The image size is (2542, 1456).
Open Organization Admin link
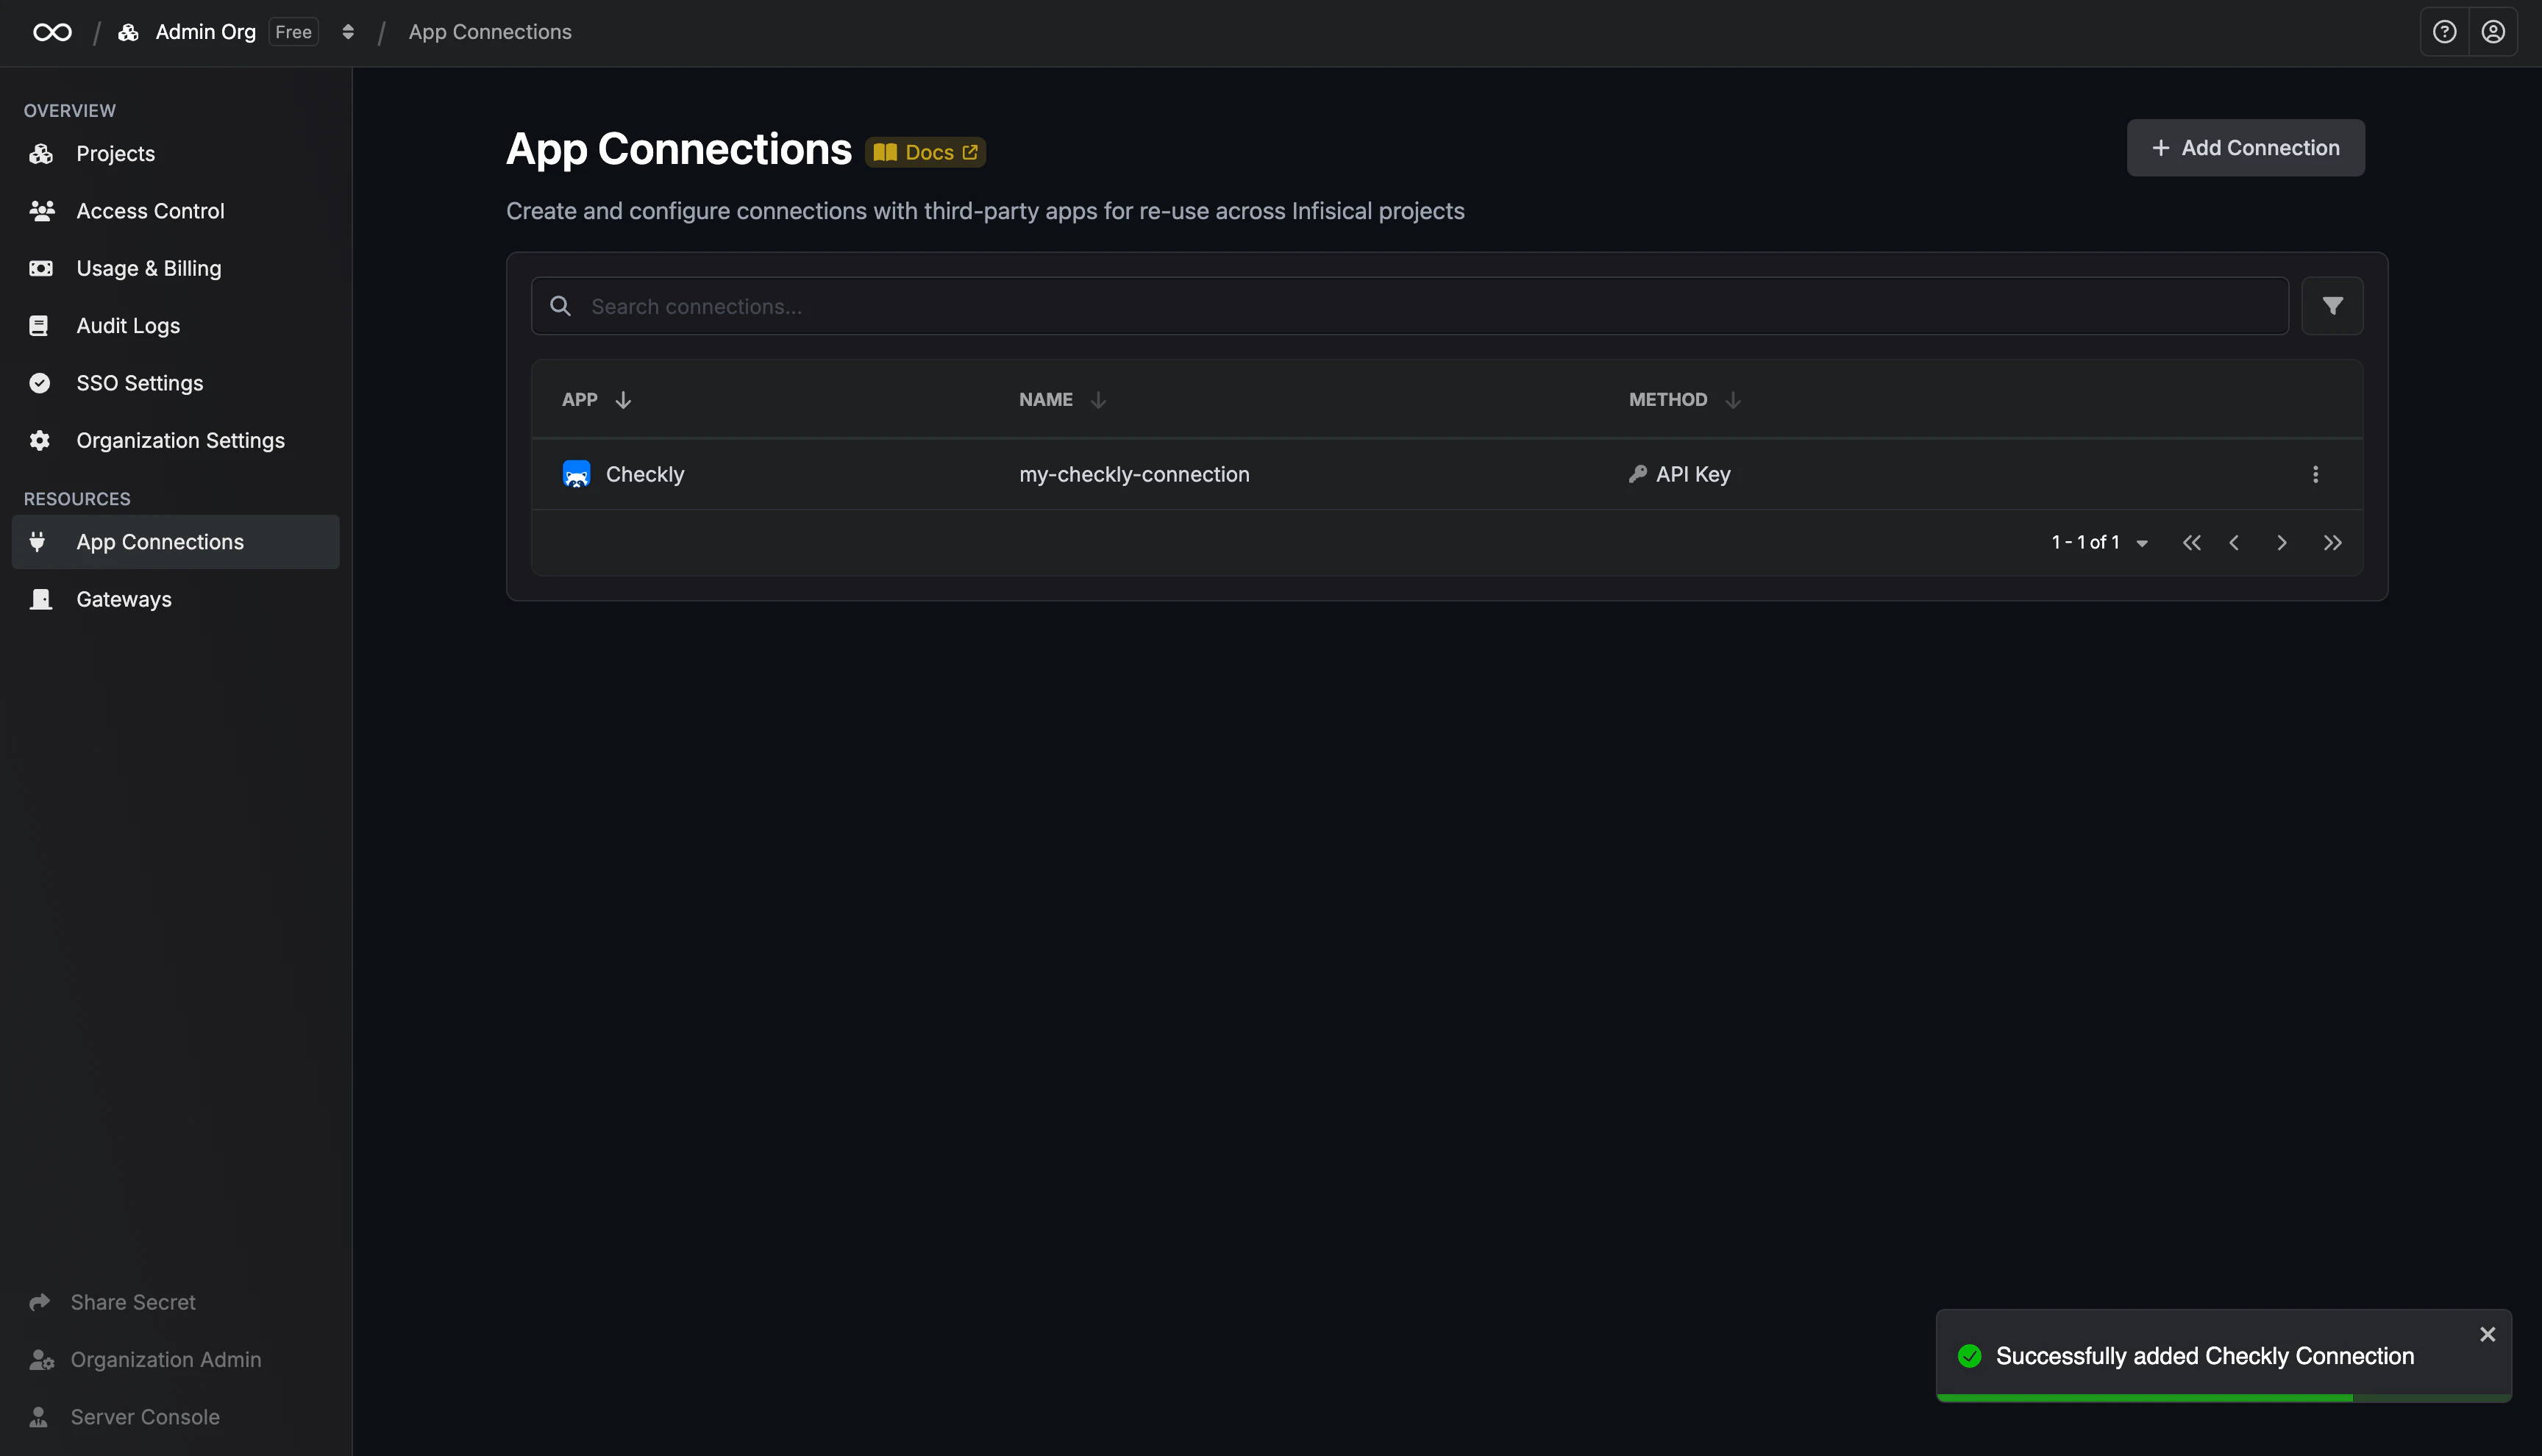tap(145, 1360)
